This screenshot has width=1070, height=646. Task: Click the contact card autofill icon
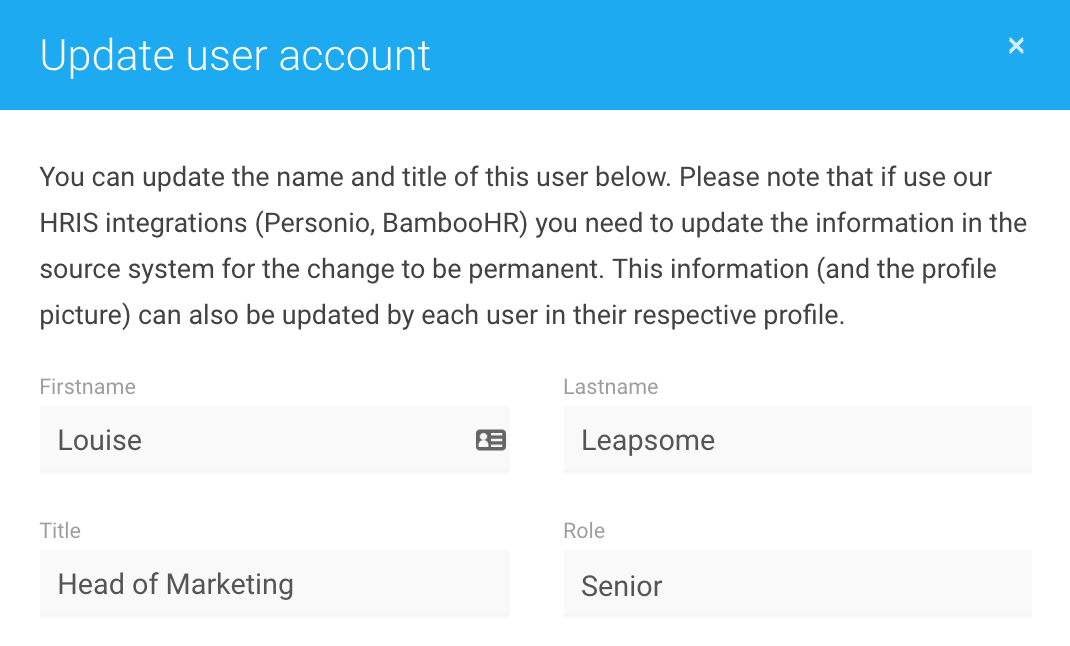pyautogui.click(x=491, y=440)
